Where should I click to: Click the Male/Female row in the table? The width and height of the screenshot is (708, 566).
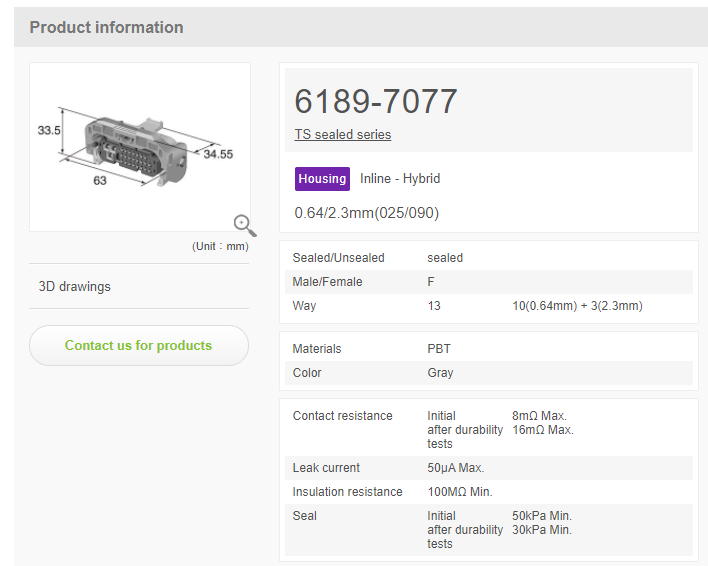[x=488, y=282]
